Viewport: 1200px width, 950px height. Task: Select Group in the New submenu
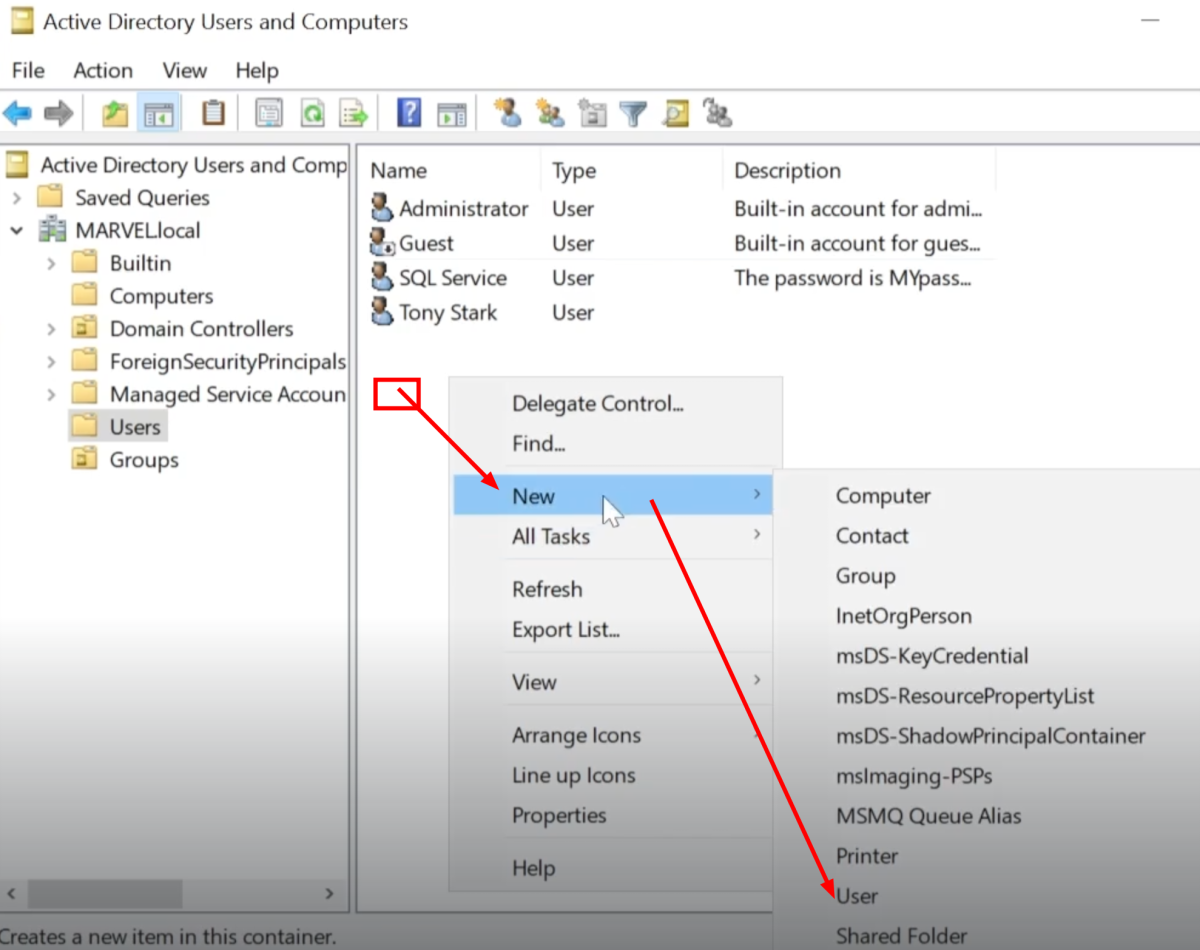pyautogui.click(x=865, y=576)
